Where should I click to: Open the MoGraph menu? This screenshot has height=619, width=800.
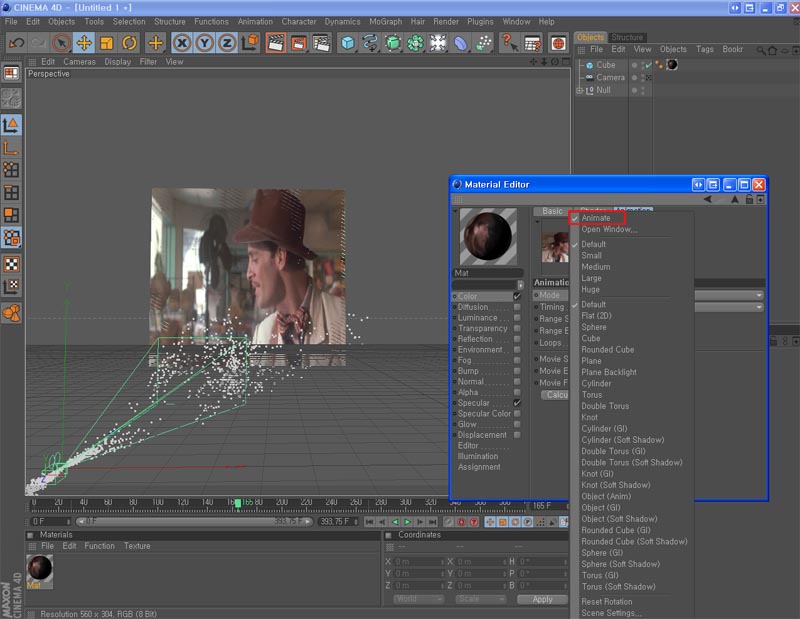385,21
